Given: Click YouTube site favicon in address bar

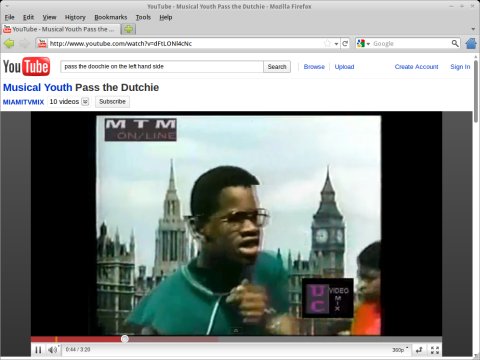Looking at the screenshot, I should tap(42, 43).
